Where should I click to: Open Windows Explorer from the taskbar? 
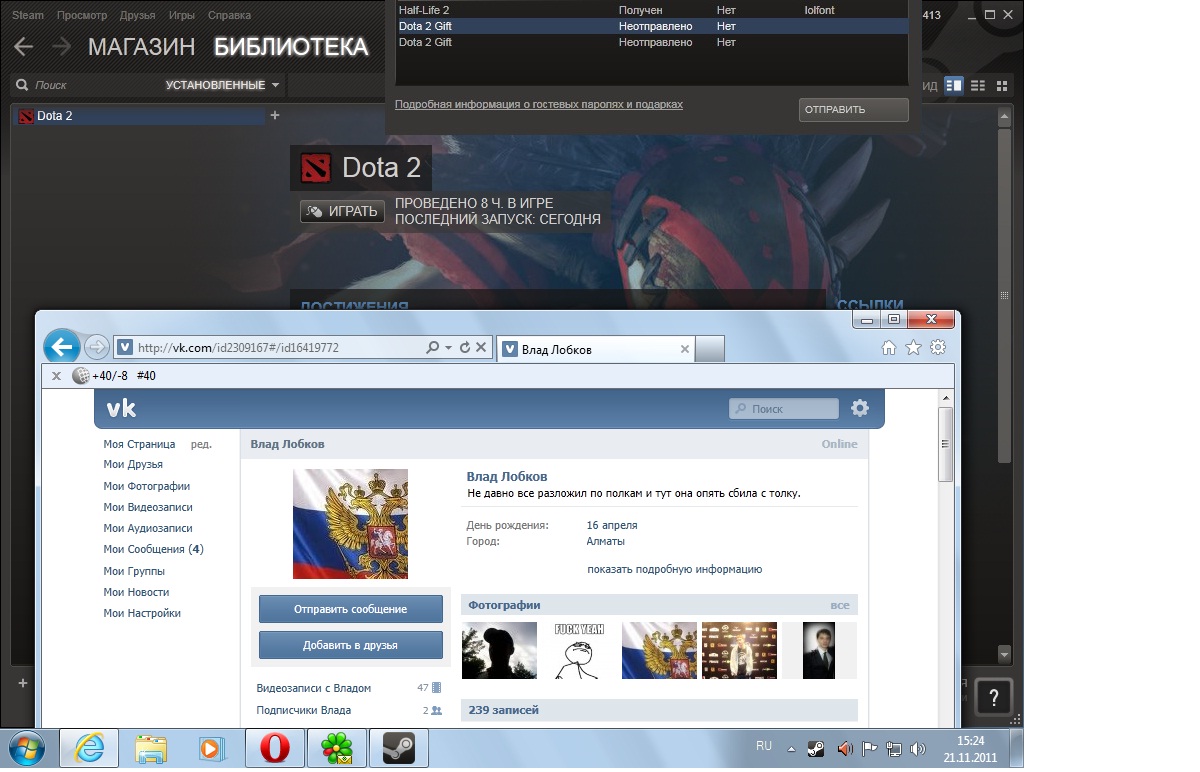[151, 747]
